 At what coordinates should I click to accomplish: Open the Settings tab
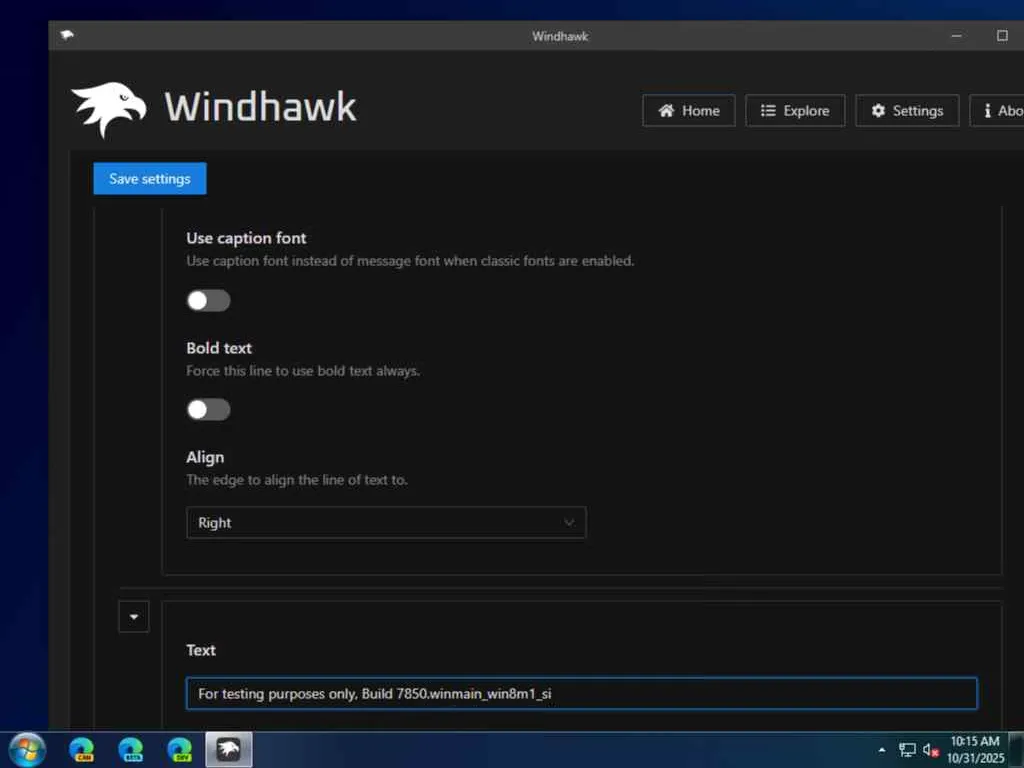click(x=907, y=110)
